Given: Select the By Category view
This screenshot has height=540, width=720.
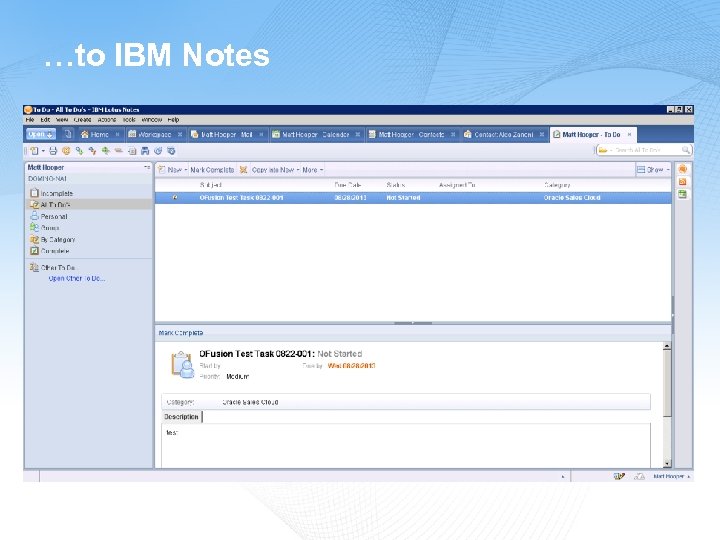Looking at the screenshot, I should (x=52, y=239).
